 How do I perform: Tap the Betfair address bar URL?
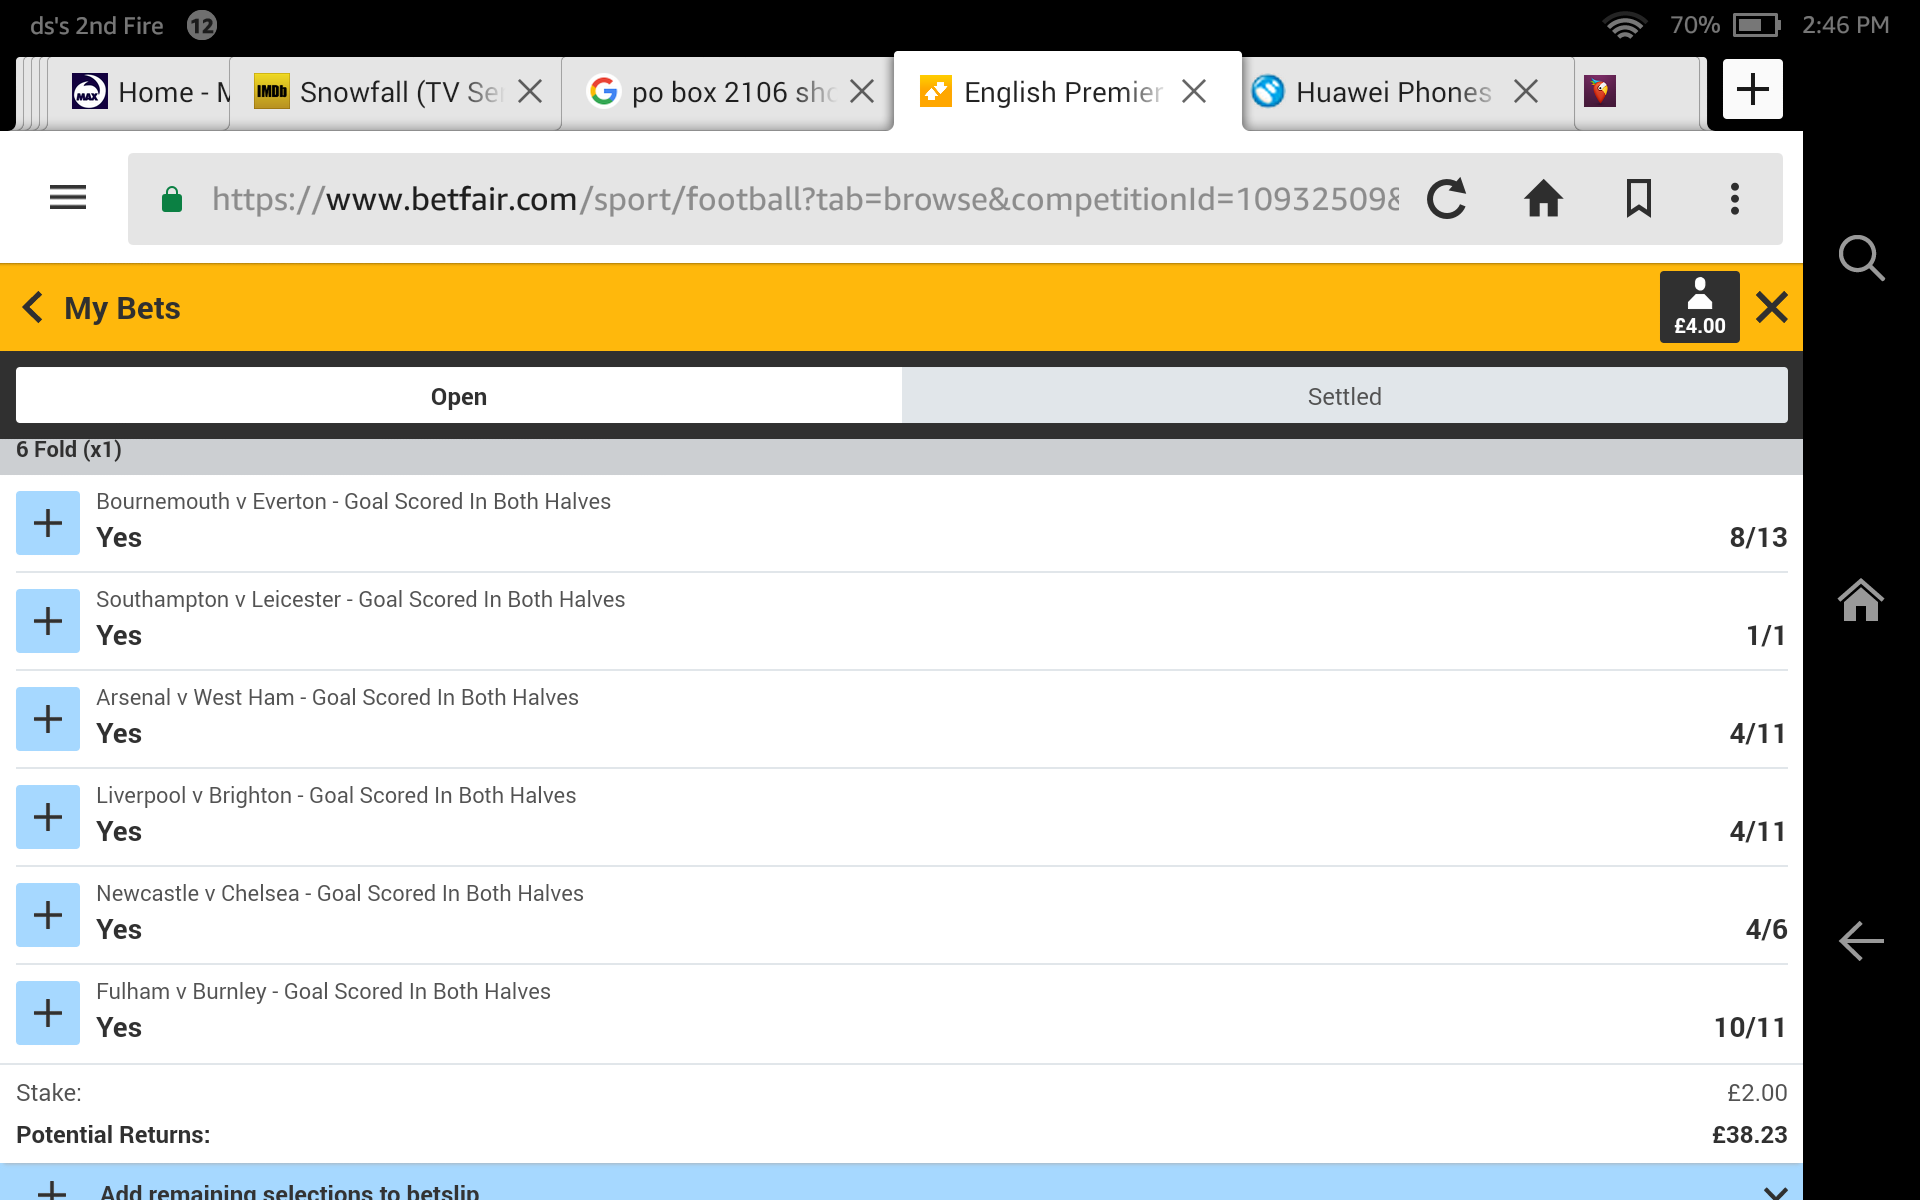[x=805, y=199]
